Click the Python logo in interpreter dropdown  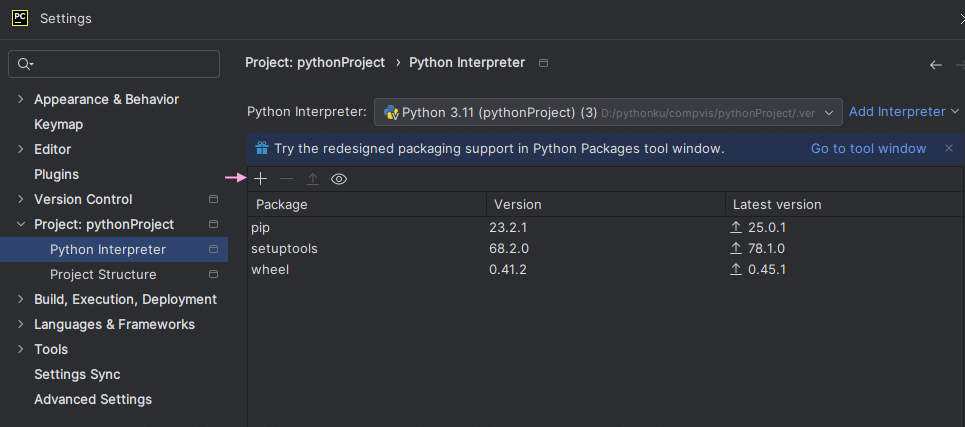coord(391,113)
